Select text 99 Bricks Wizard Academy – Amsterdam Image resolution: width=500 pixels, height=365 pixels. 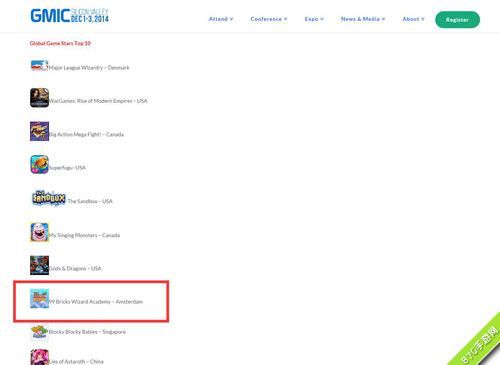click(x=96, y=302)
